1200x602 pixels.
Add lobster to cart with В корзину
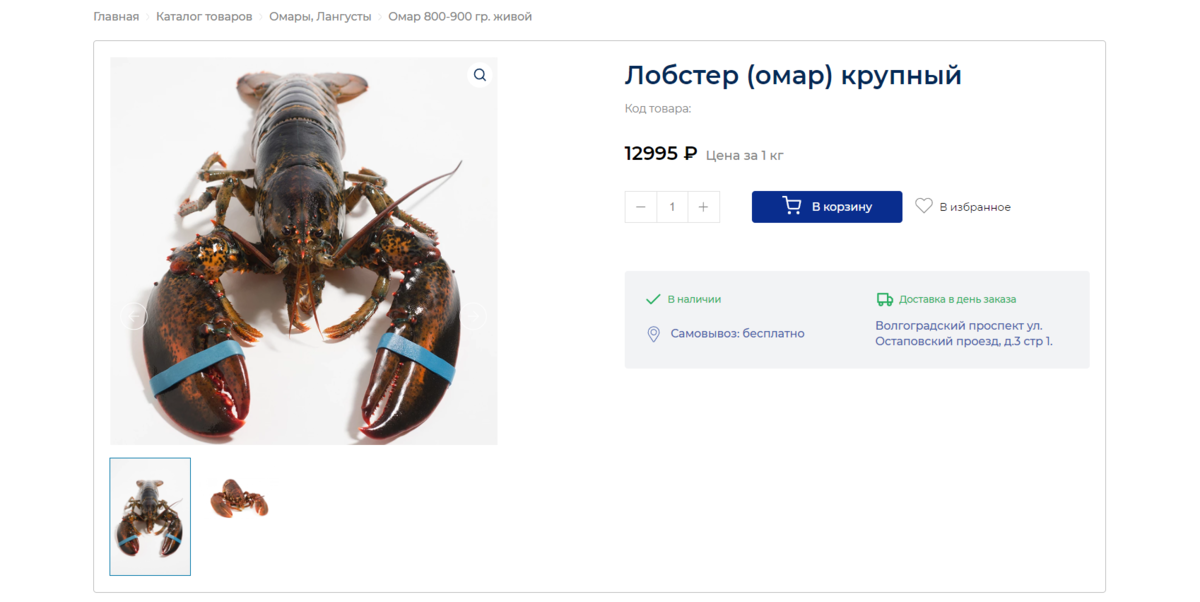827,207
